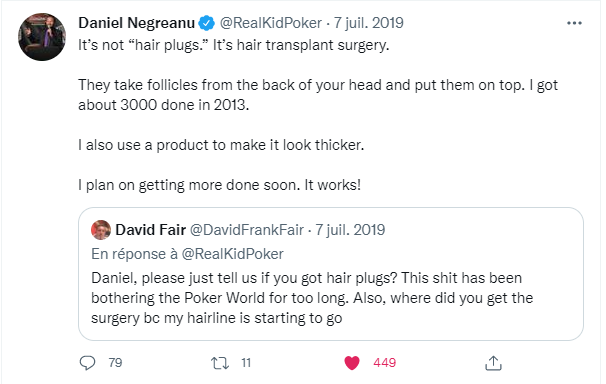Click the Daniel Negreanu display name
The height and width of the screenshot is (384, 606).
point(136,23)
